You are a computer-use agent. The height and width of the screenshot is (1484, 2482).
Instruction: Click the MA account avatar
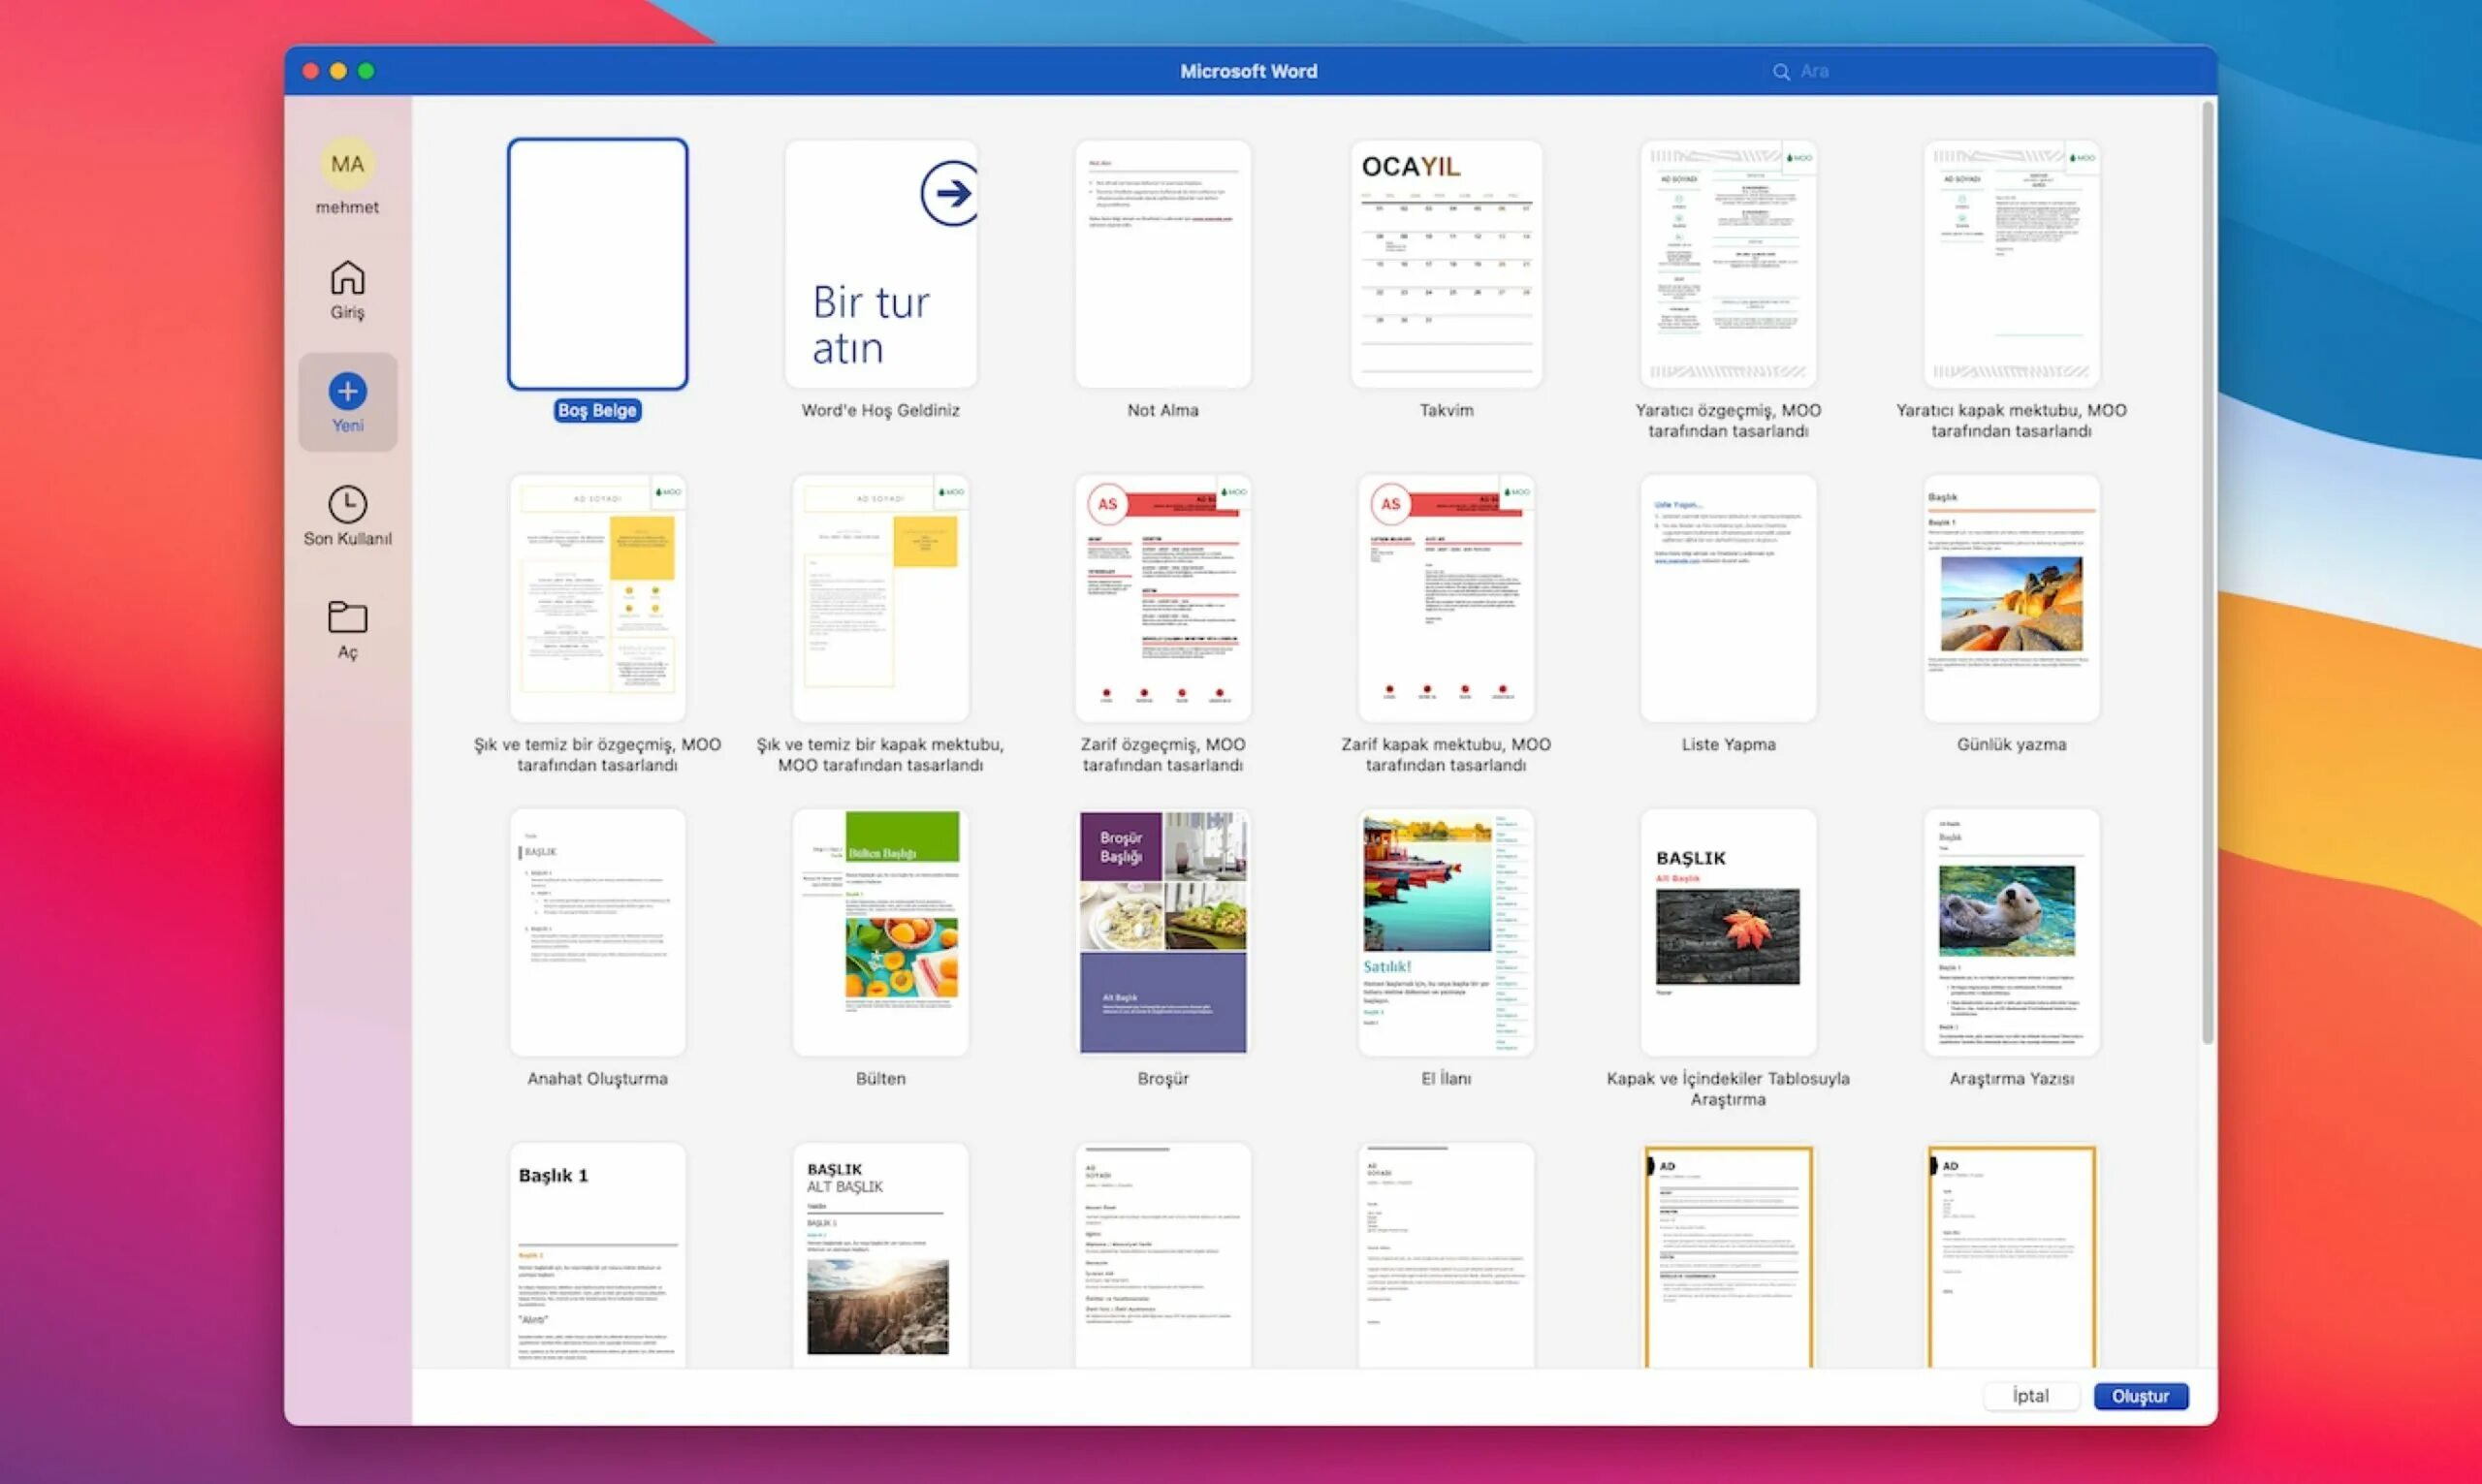point(347,164)
